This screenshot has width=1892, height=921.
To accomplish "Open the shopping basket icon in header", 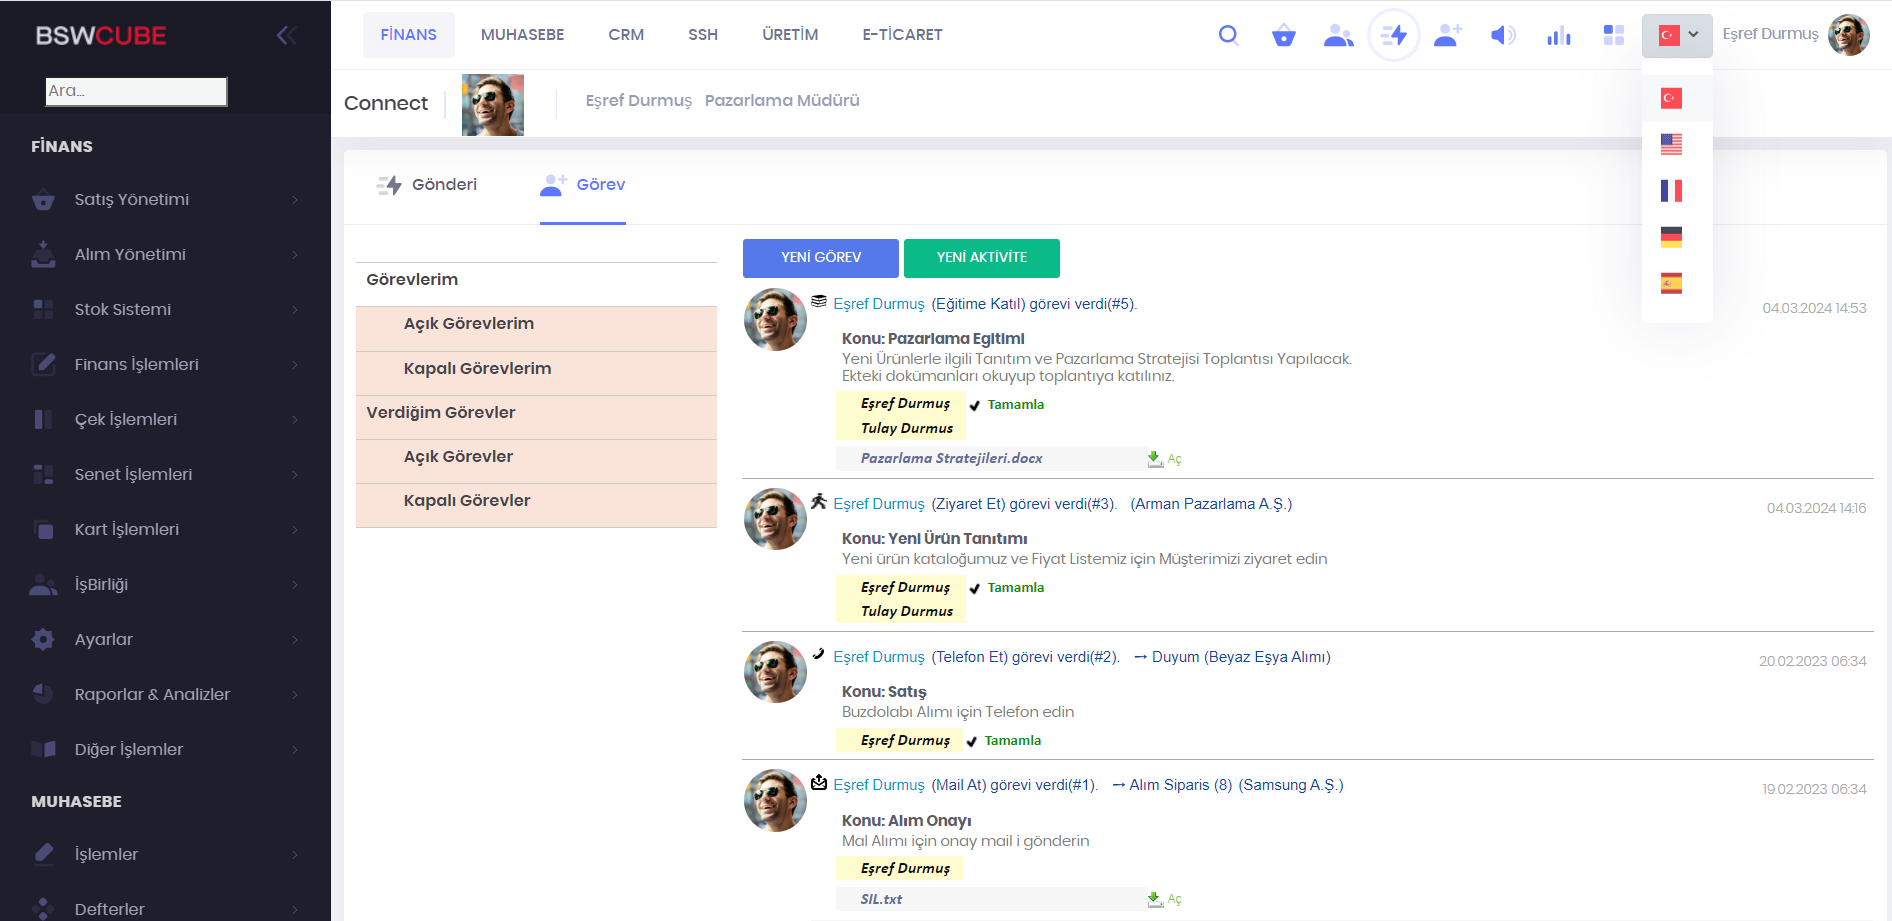I will click(1283, 36).
